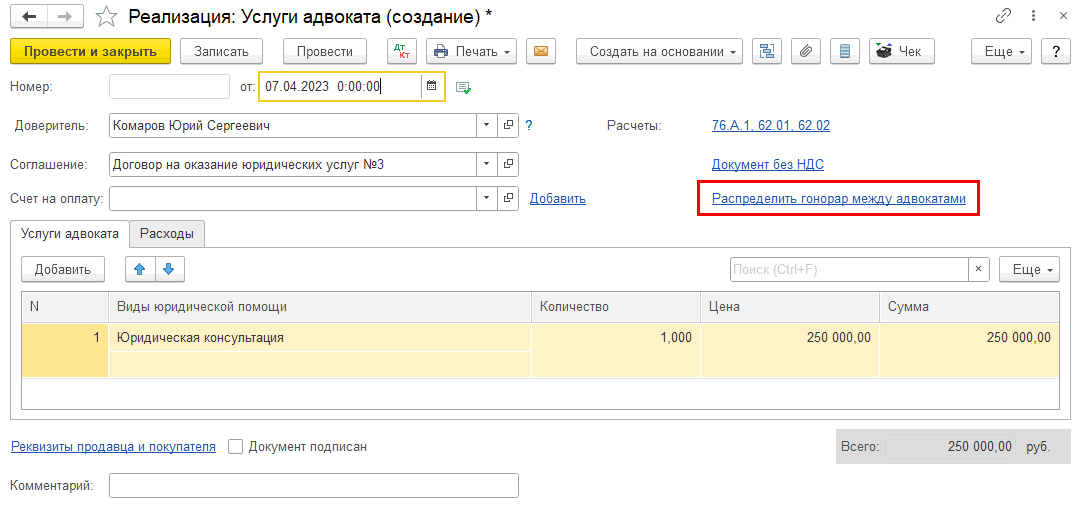Expand the Соглашение dropdown list
This screenshot has width=1086, height=505.
486,164
